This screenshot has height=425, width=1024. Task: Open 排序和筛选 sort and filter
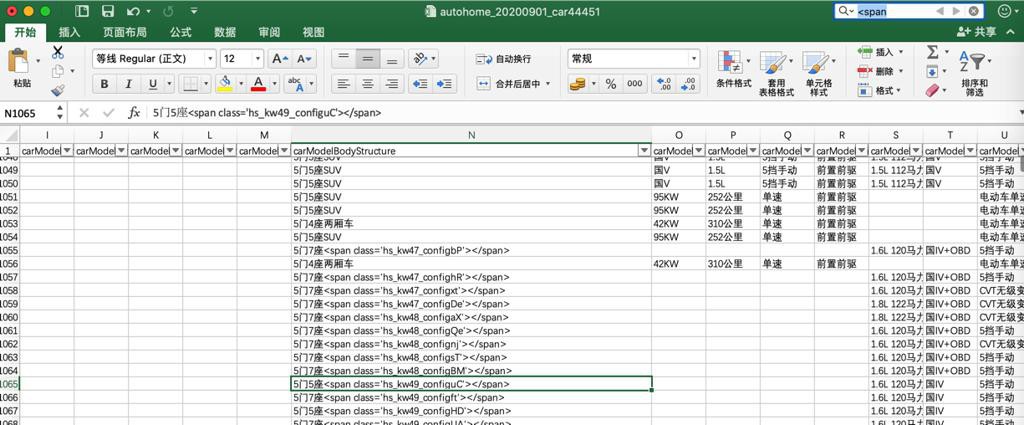pos(974,73)
